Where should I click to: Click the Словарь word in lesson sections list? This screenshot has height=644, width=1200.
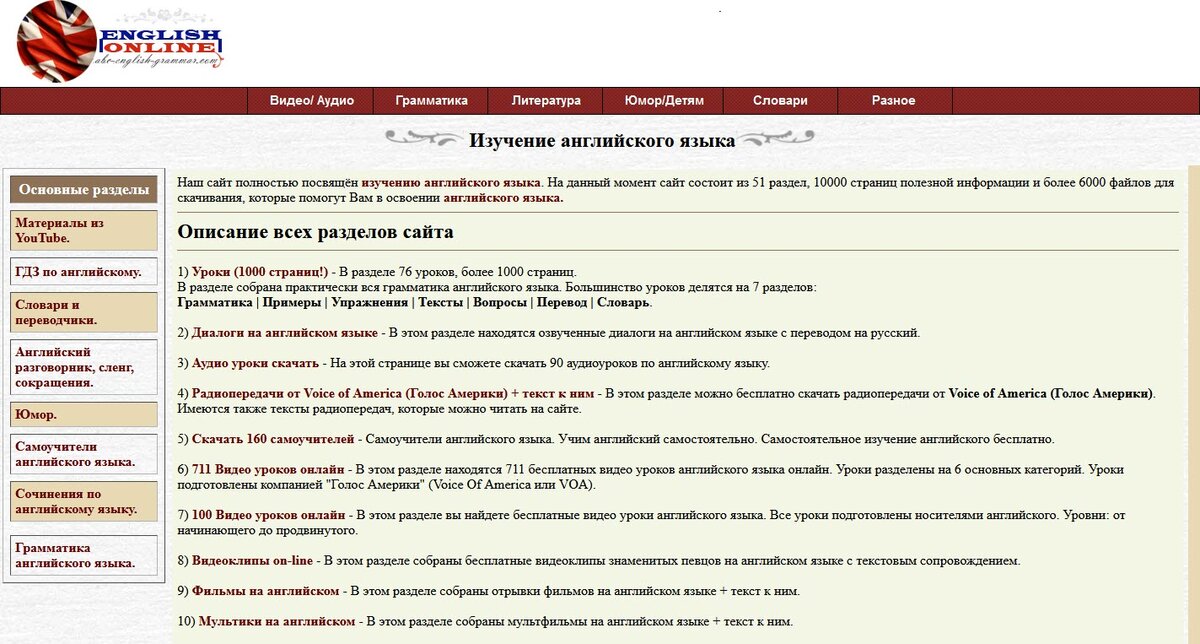pos(624,302)
